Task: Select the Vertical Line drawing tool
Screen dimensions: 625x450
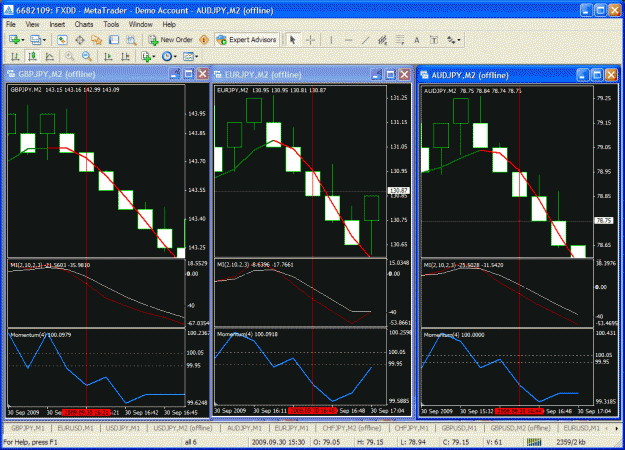Action: tap(331, 40)
